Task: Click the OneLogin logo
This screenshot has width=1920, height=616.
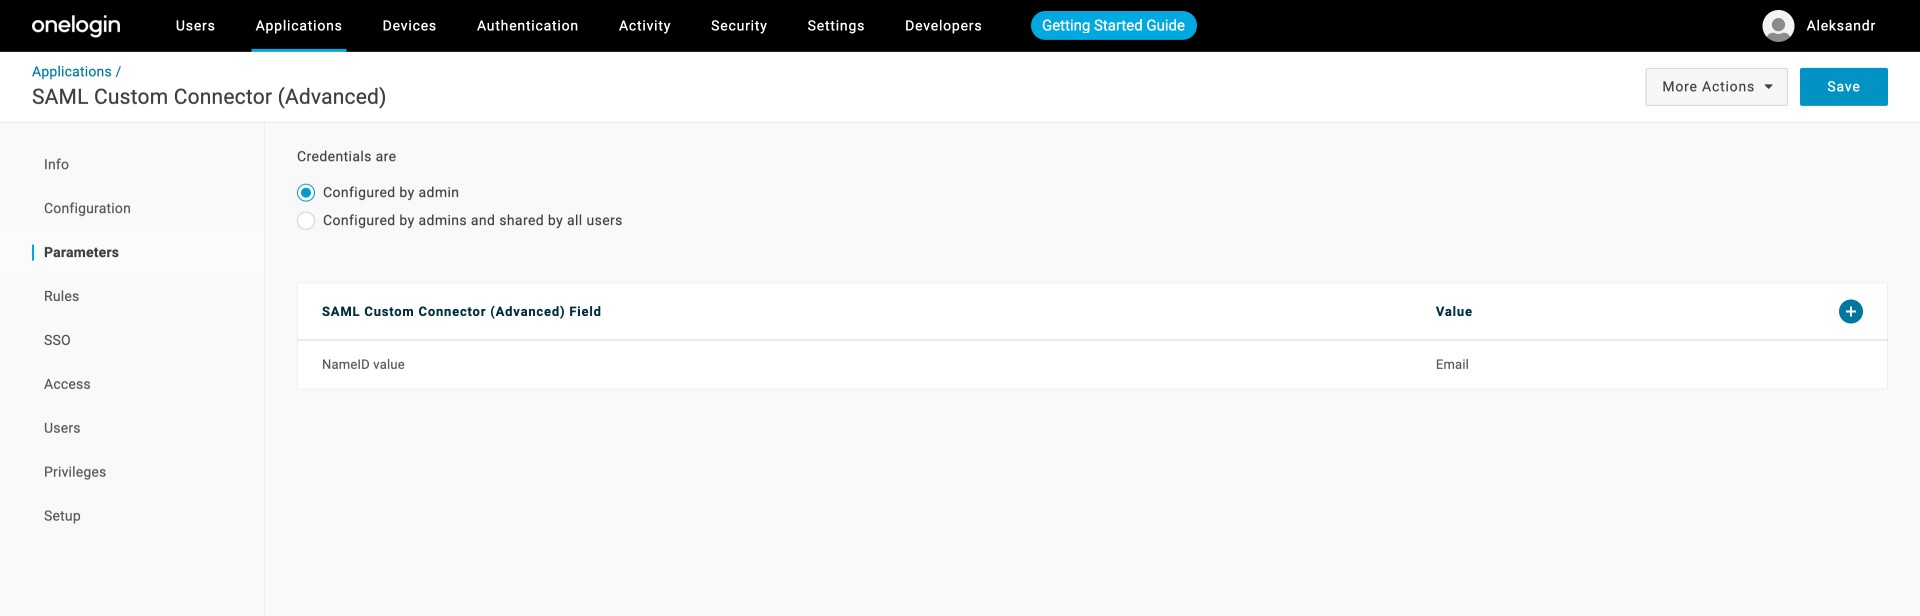Action: tap(76, 26)
